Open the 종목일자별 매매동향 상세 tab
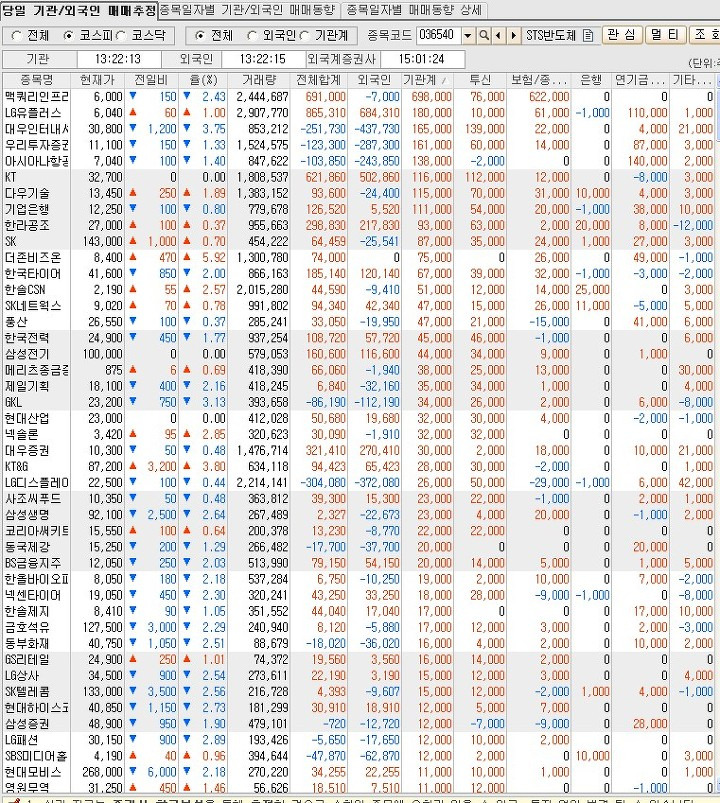Image resolution: width=720 pixels, height=803 pixels. tap(414, 10)
